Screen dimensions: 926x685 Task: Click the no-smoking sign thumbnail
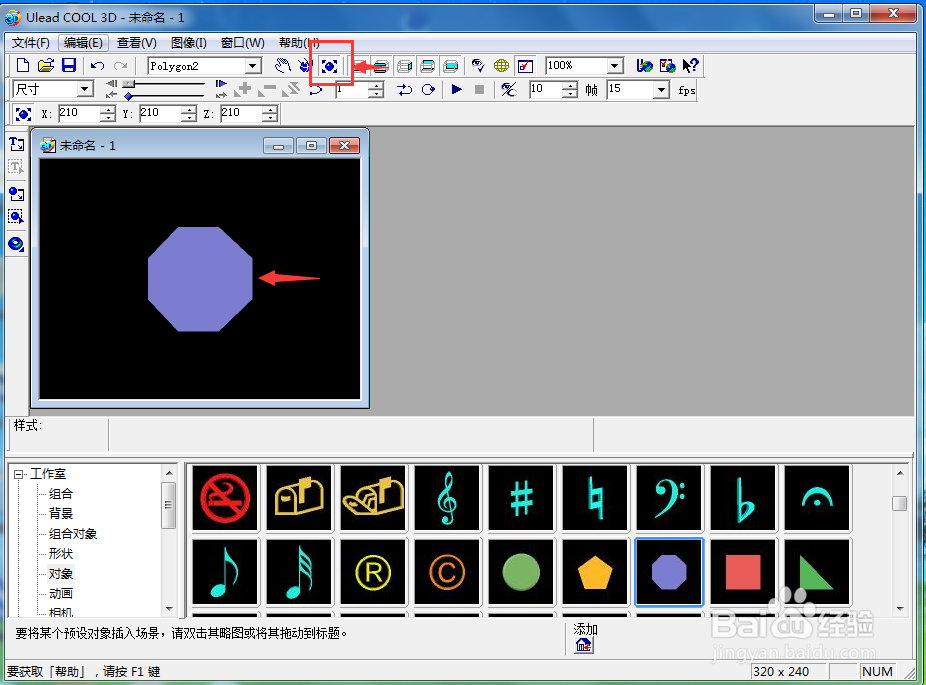pyautogui.click(x=225, y=498)
